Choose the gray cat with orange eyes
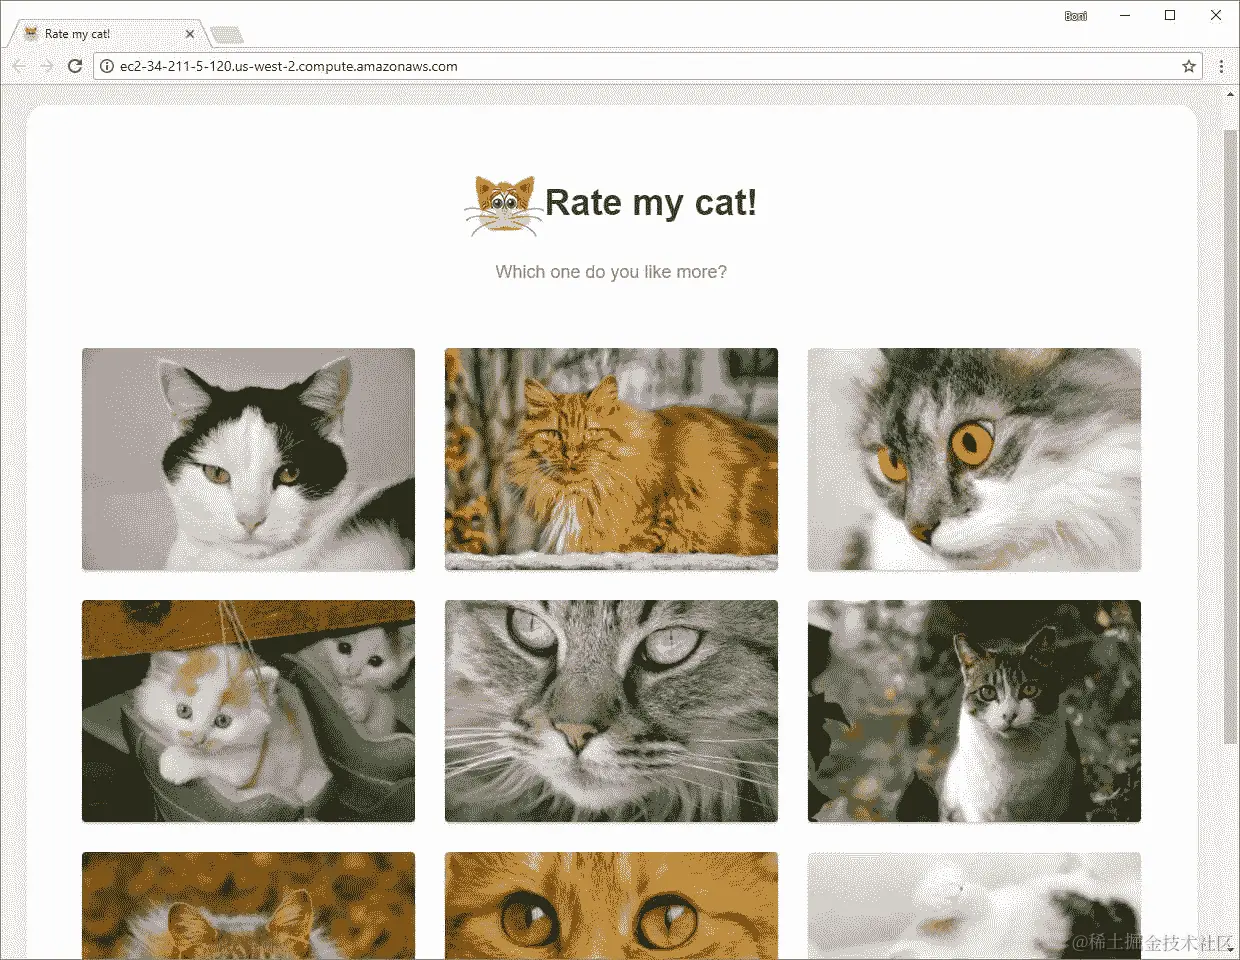 pyautogui.click(x=974, y=459)
